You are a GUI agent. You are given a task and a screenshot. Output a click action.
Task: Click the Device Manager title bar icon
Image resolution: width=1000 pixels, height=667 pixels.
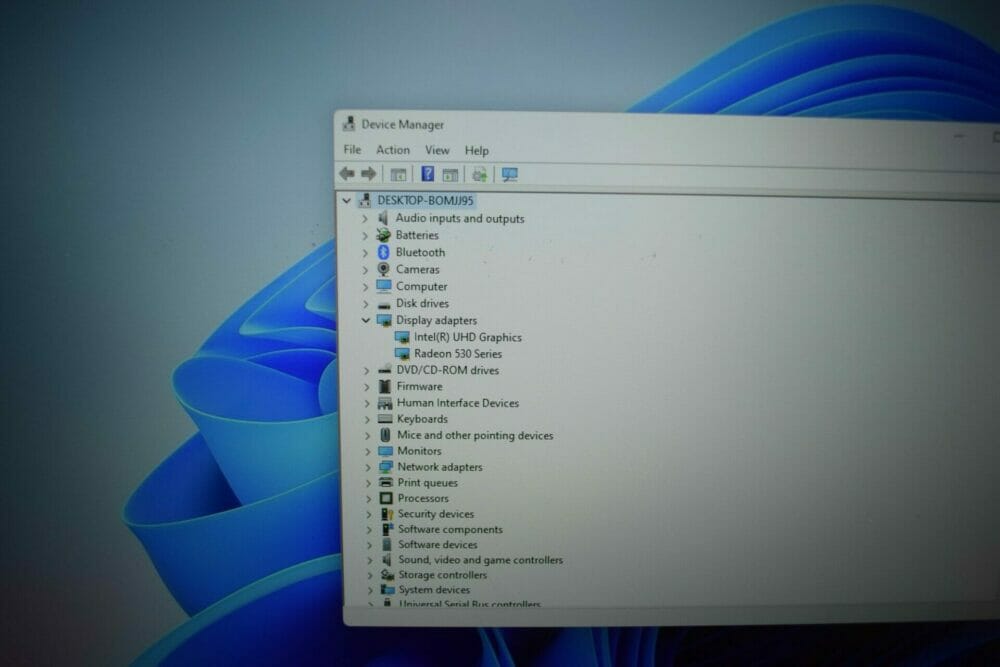coord(349,124)
